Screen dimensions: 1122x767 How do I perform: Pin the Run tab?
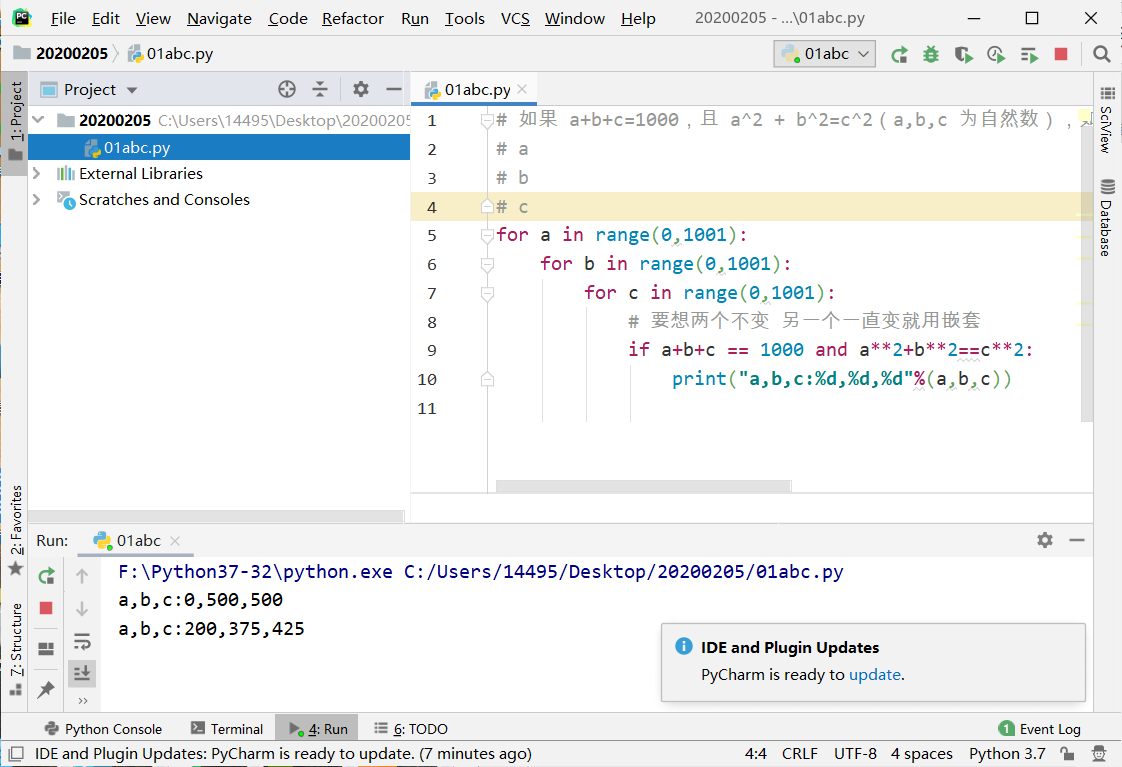pos(46,689)
